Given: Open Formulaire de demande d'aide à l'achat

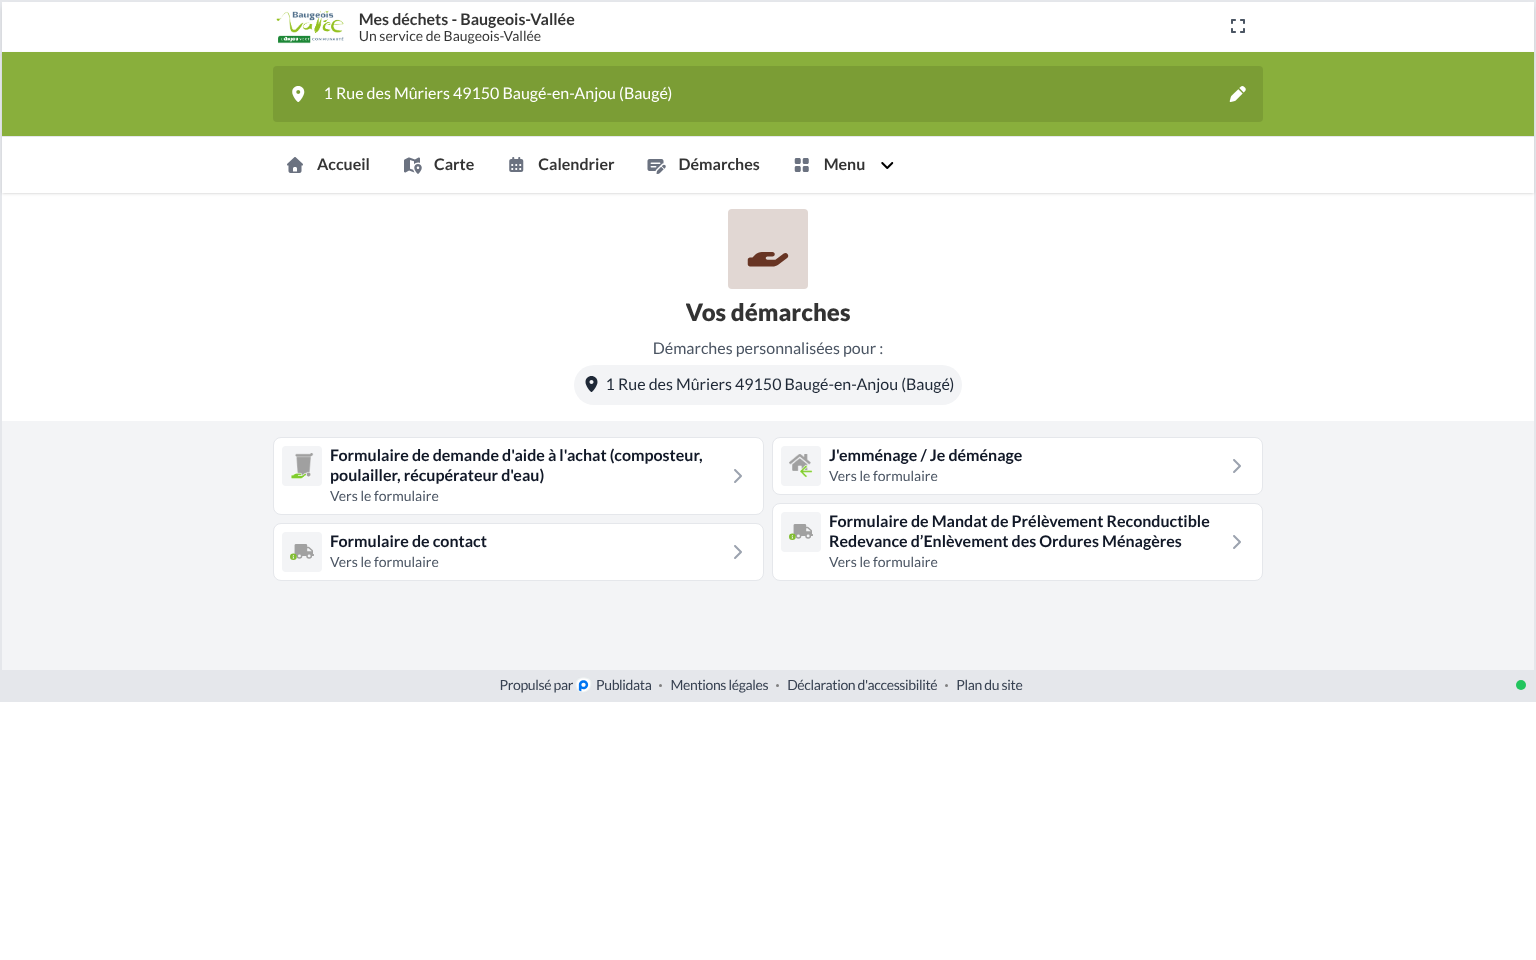Looking at the screenshot, I should pyautogui.click(x=518, y=476).
